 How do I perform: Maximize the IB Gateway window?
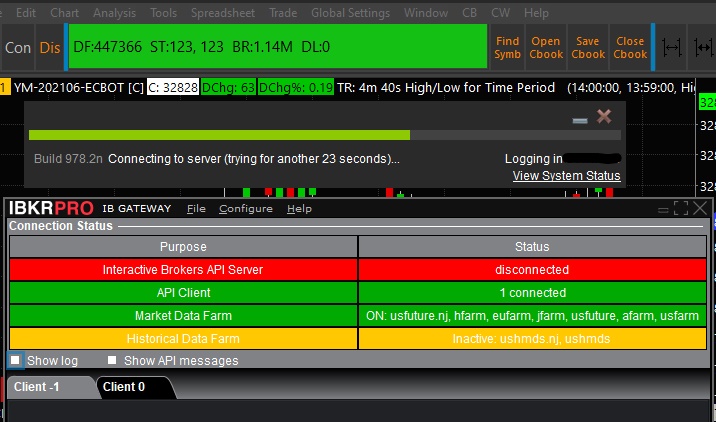pos(681,208)
